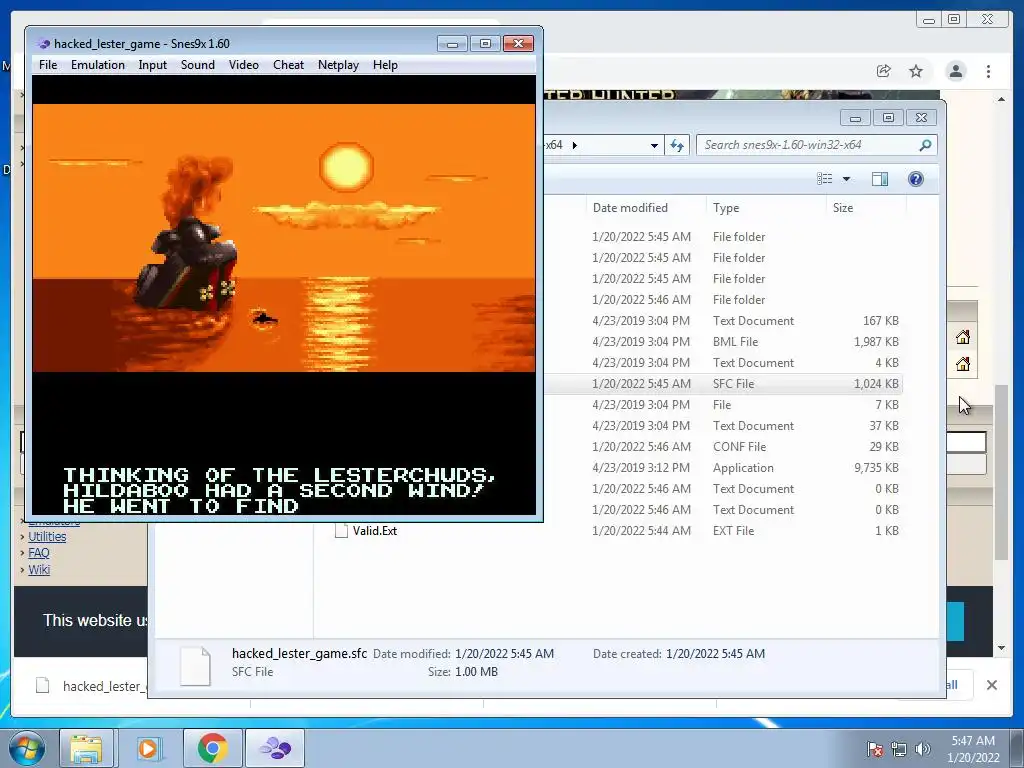Close Chrome's download bar

tap(991, 685)
